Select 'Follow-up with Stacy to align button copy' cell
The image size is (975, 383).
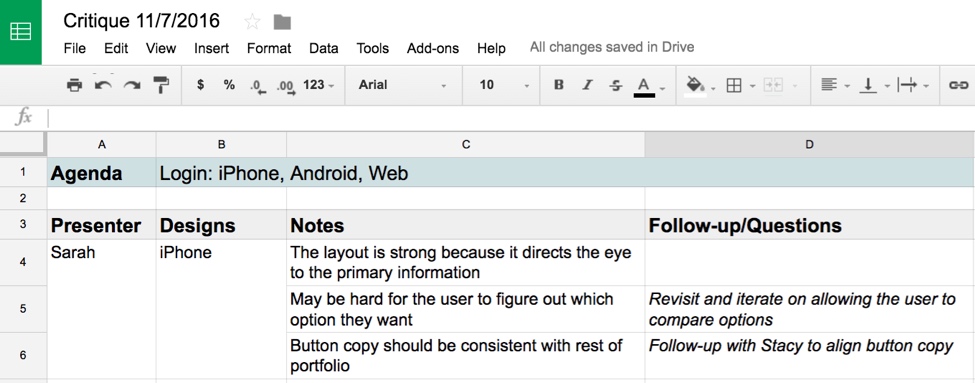tap(810, 356)
